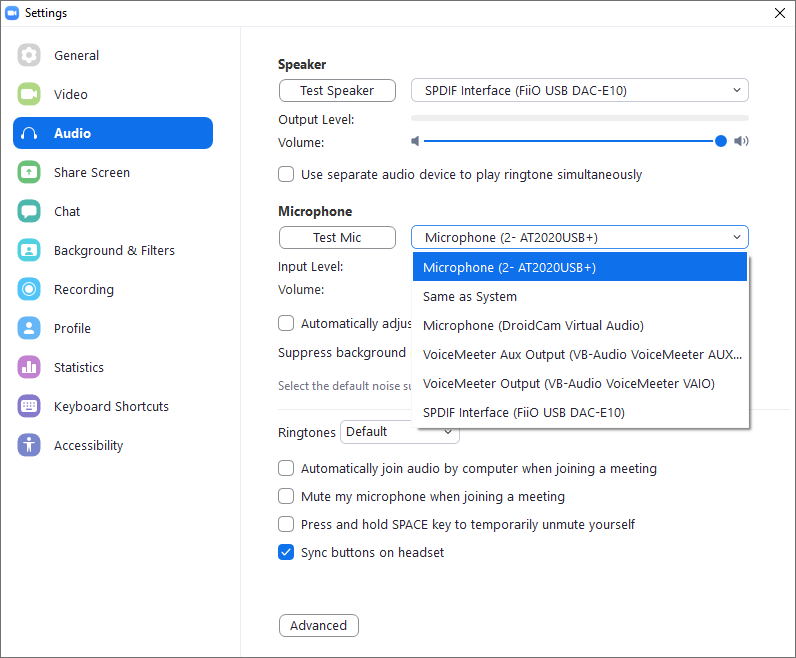Uncheck Sync buttons on headset

click(286, 552)
